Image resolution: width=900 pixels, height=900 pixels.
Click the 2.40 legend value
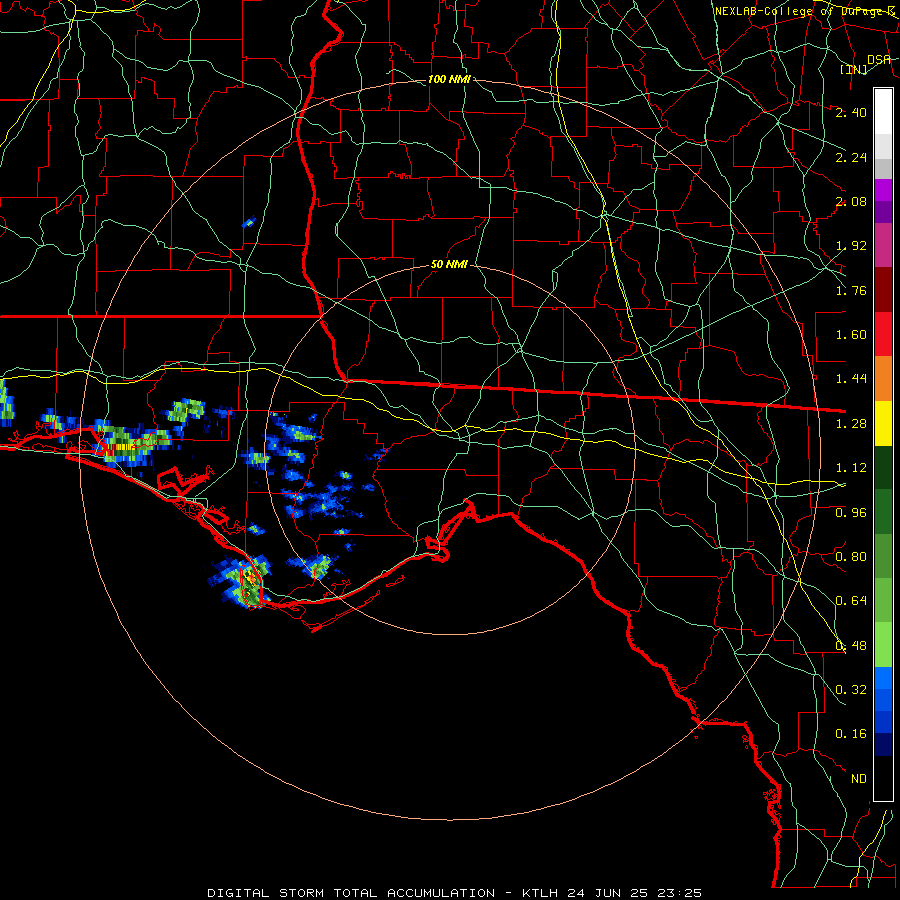[x=851, y=112]
